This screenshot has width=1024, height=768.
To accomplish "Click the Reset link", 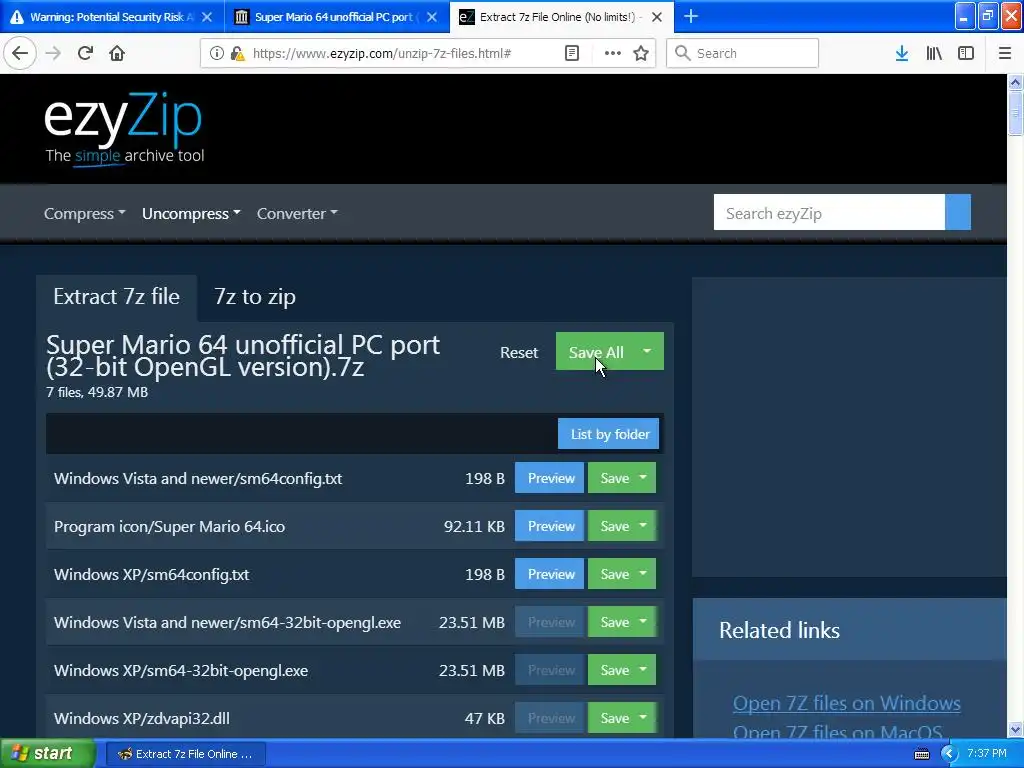I will [x=519, y=353].
